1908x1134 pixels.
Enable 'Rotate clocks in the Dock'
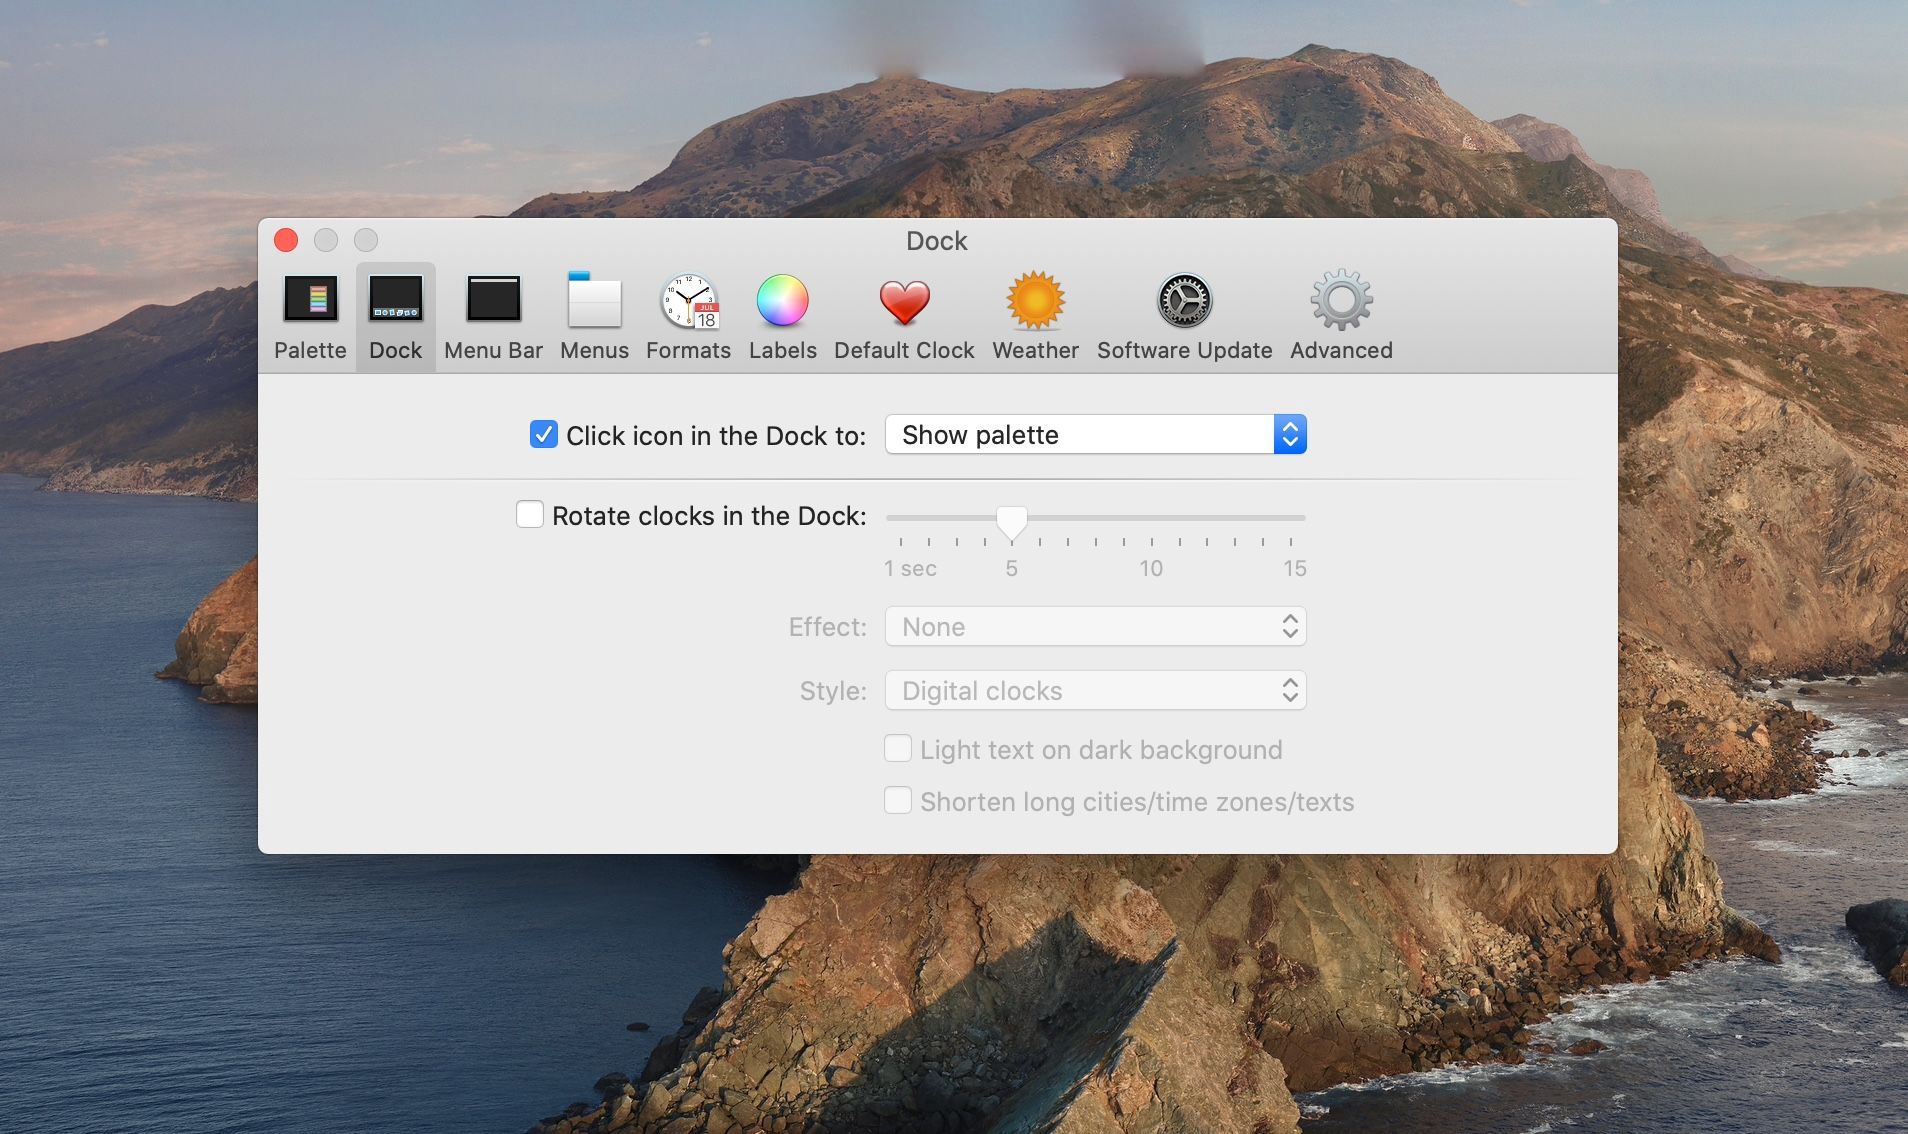(x=530, y=514)
